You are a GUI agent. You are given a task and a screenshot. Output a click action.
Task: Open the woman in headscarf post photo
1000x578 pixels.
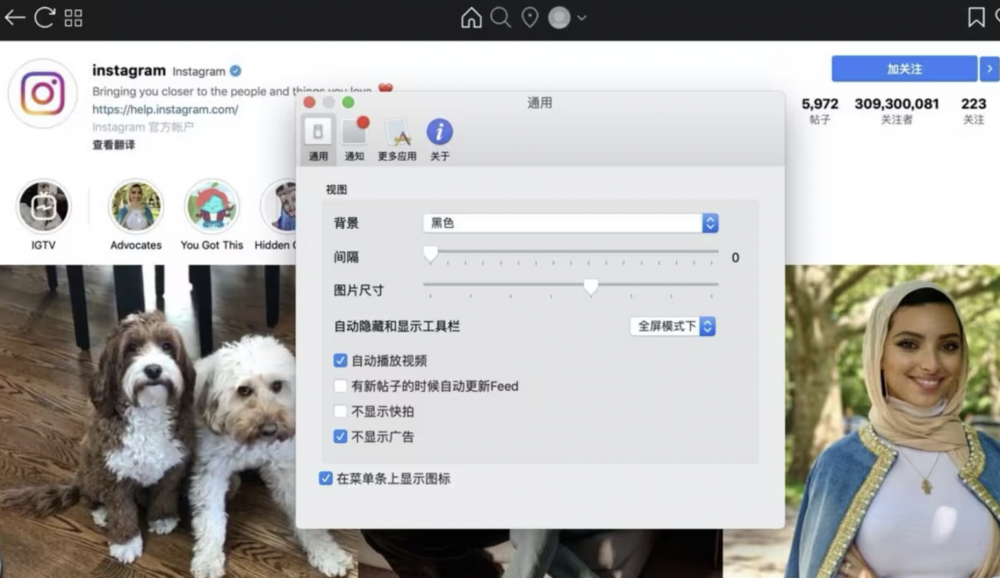pos(892,421)
